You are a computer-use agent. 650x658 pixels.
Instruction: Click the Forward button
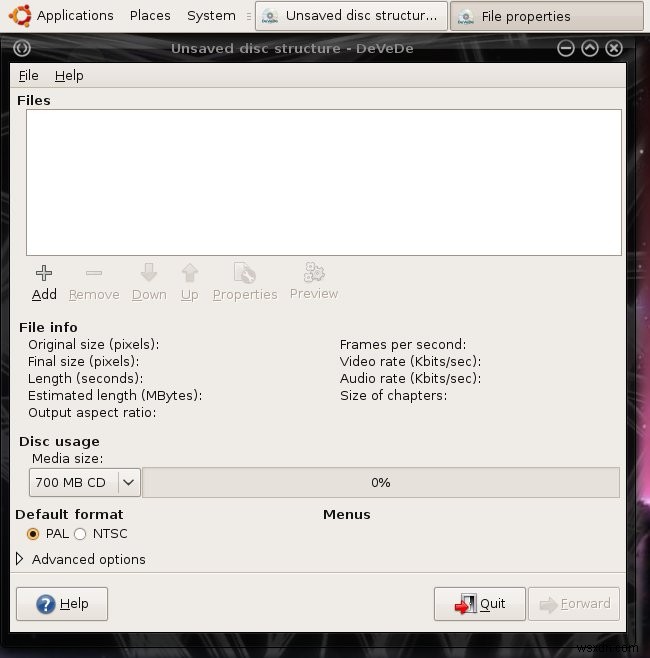(x=574, y=604)
